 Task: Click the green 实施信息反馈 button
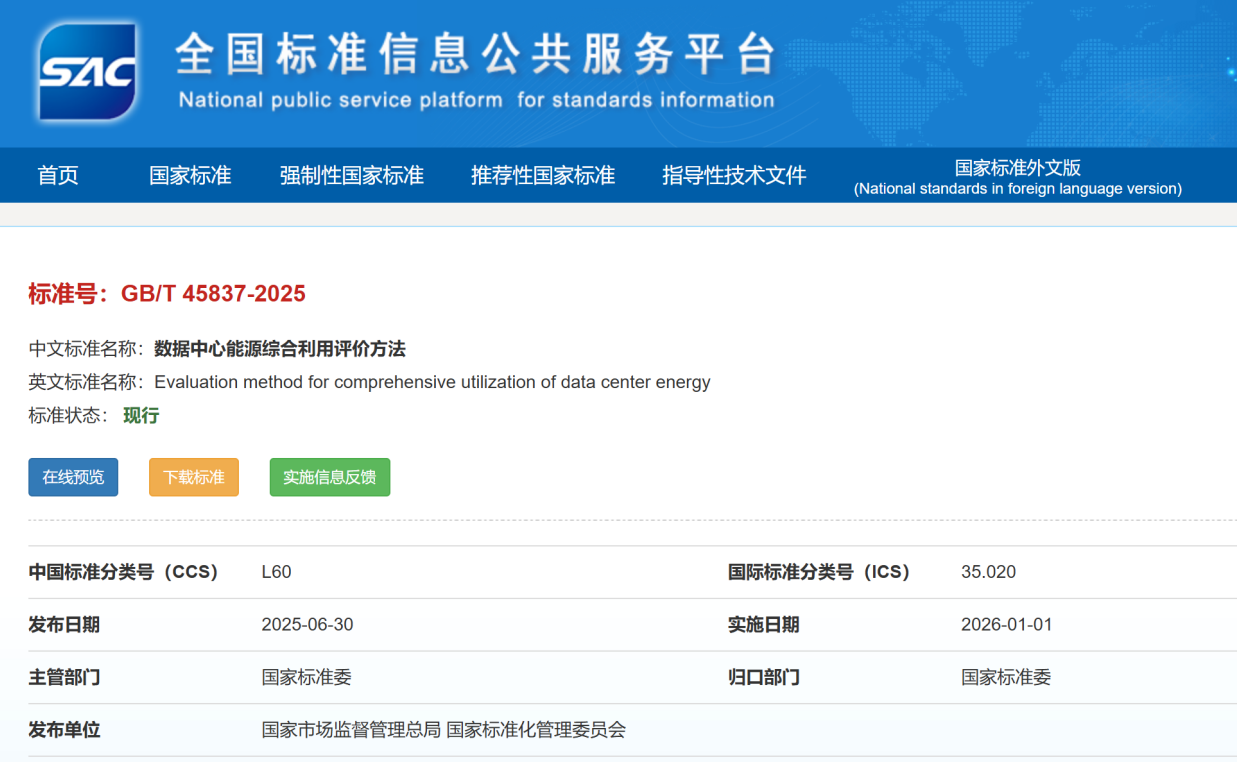330,477
